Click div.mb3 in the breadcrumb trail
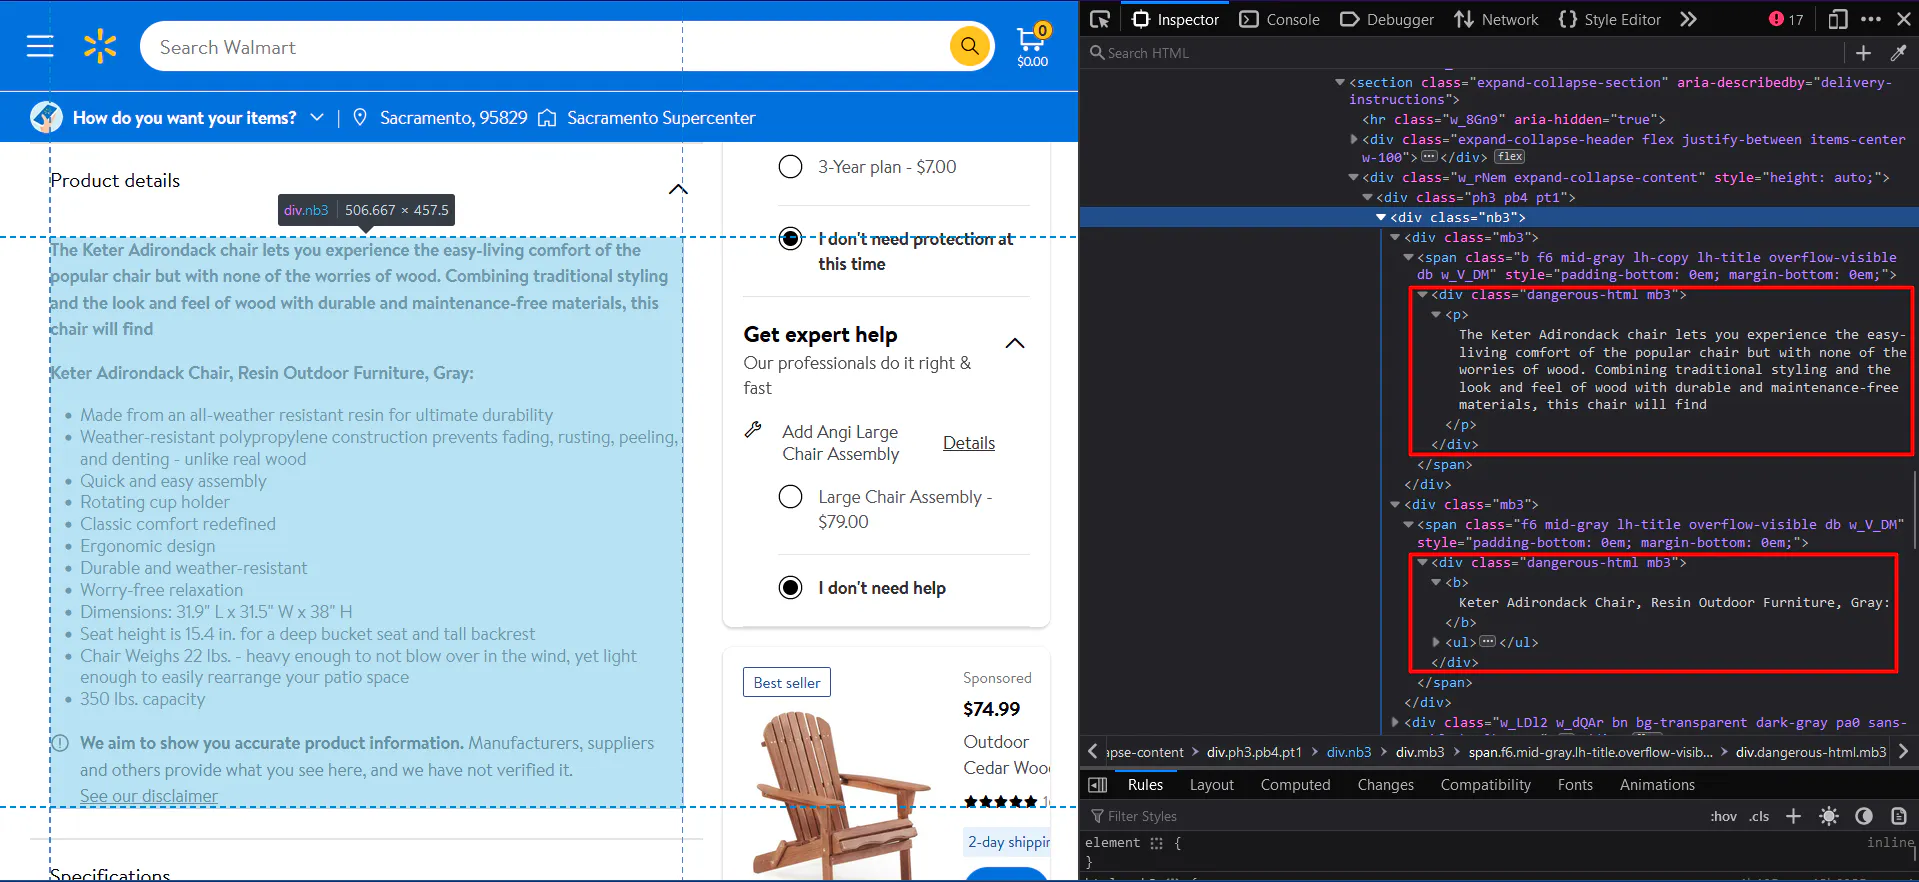1919x882 pixels. [1420, 752]
